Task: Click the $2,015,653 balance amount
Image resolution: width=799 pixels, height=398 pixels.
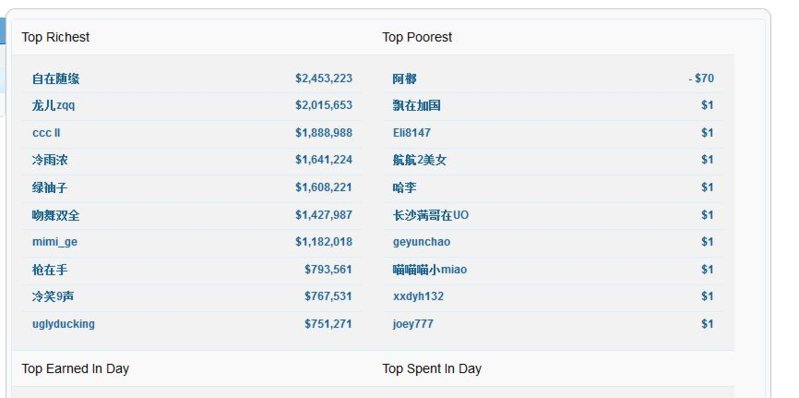Action: (x=324, y=105)
